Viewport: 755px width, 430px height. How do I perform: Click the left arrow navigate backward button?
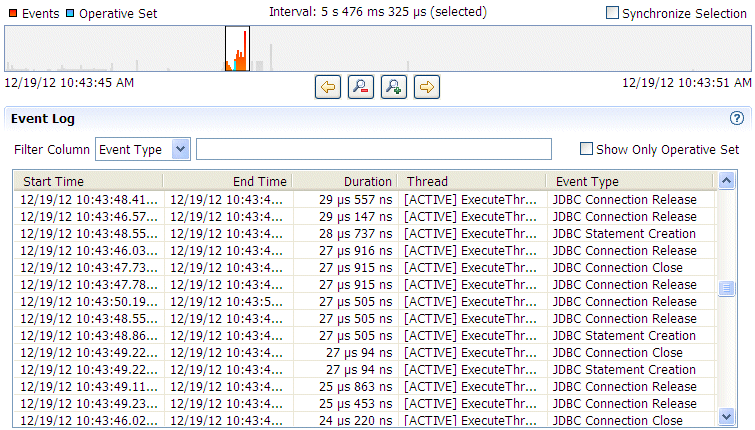328,87
